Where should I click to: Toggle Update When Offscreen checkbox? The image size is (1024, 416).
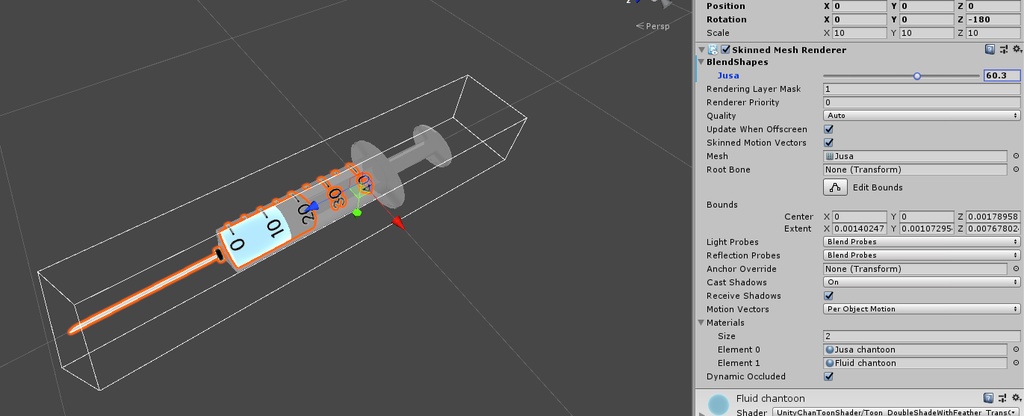point(829,129)
